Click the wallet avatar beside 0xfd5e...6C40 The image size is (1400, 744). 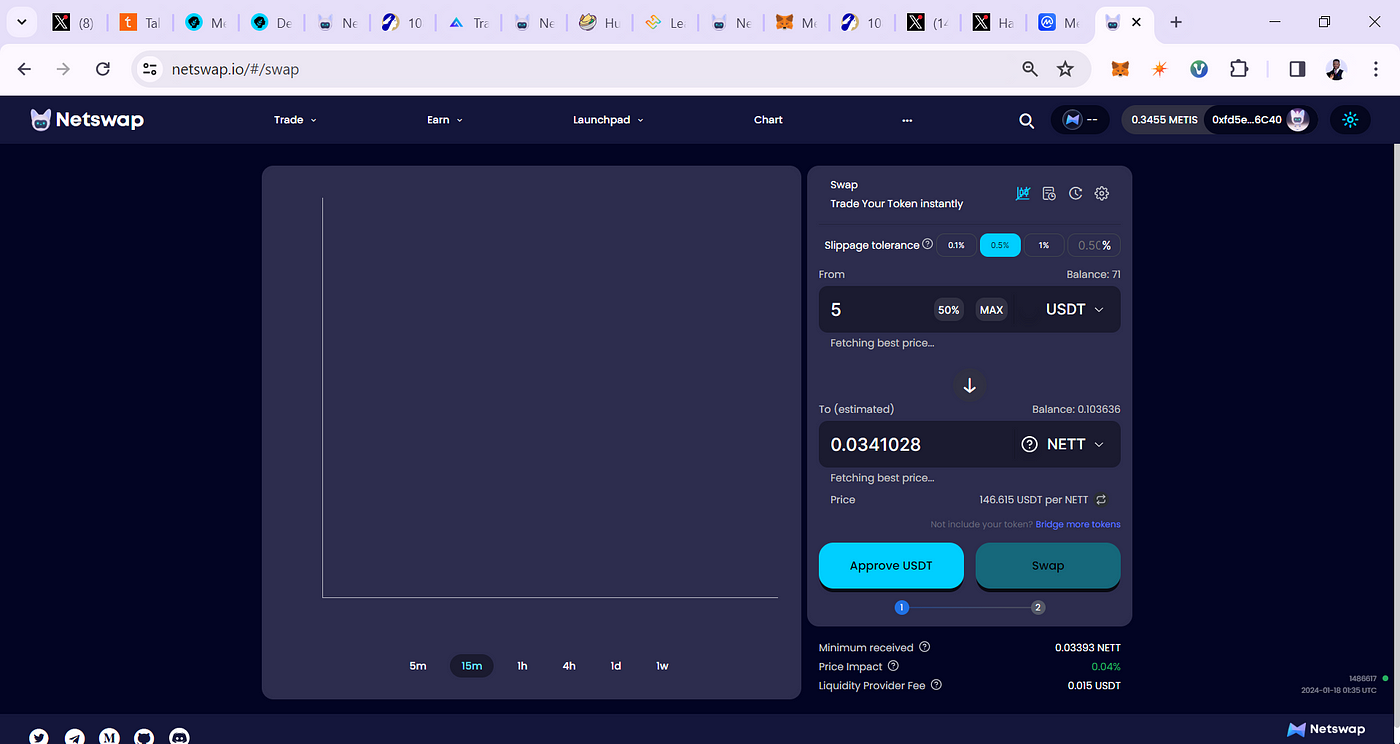click(1298, 120)
